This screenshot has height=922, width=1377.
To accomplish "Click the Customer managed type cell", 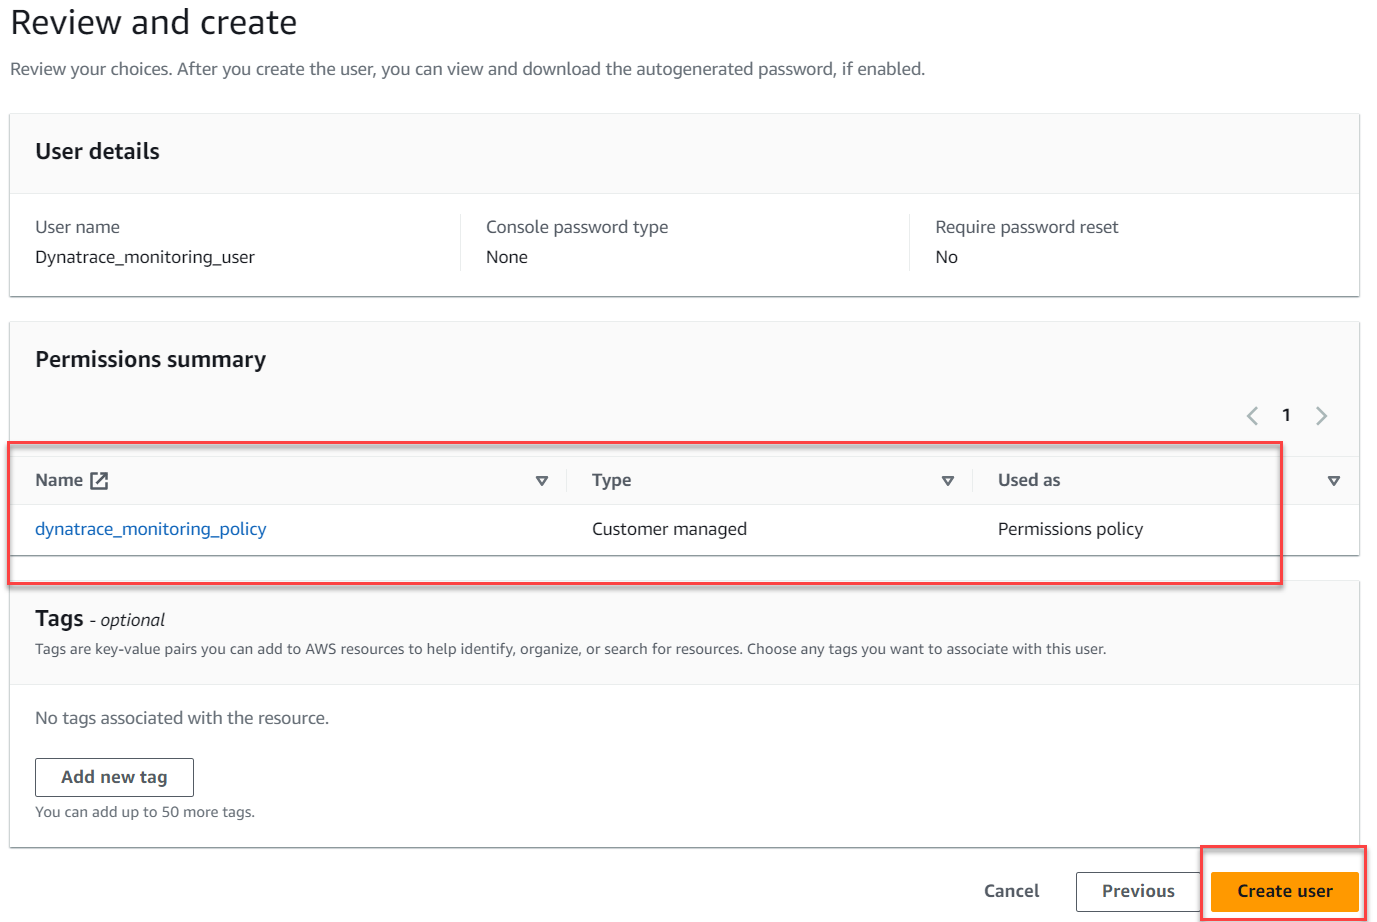I will [x=669, y=529].
